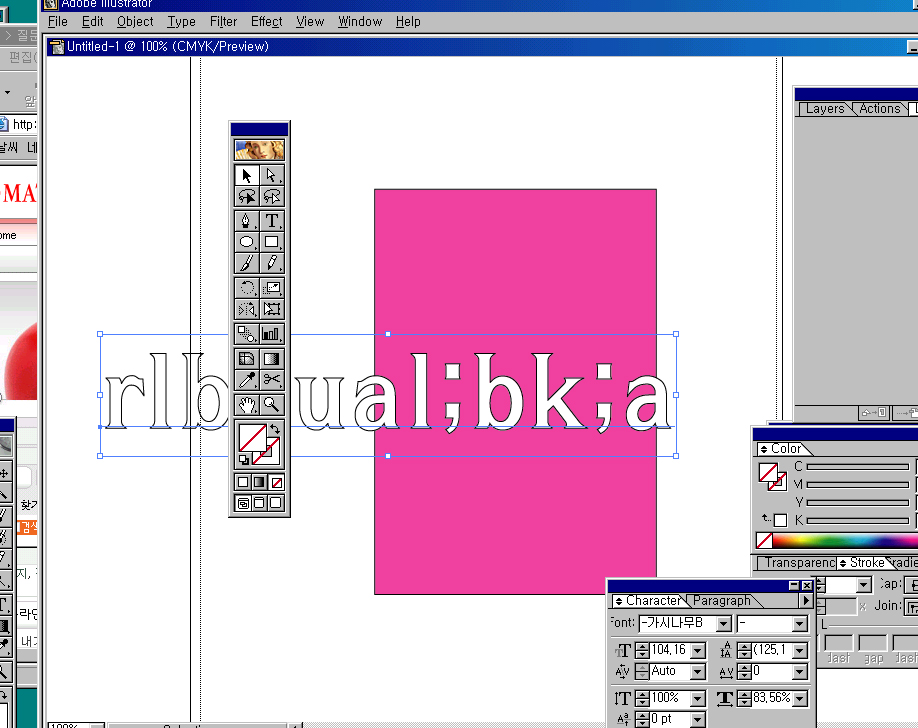Select the Hand tool
Image resolution: width=918 pixels, height=728 pixels.
tap(247, 404)
